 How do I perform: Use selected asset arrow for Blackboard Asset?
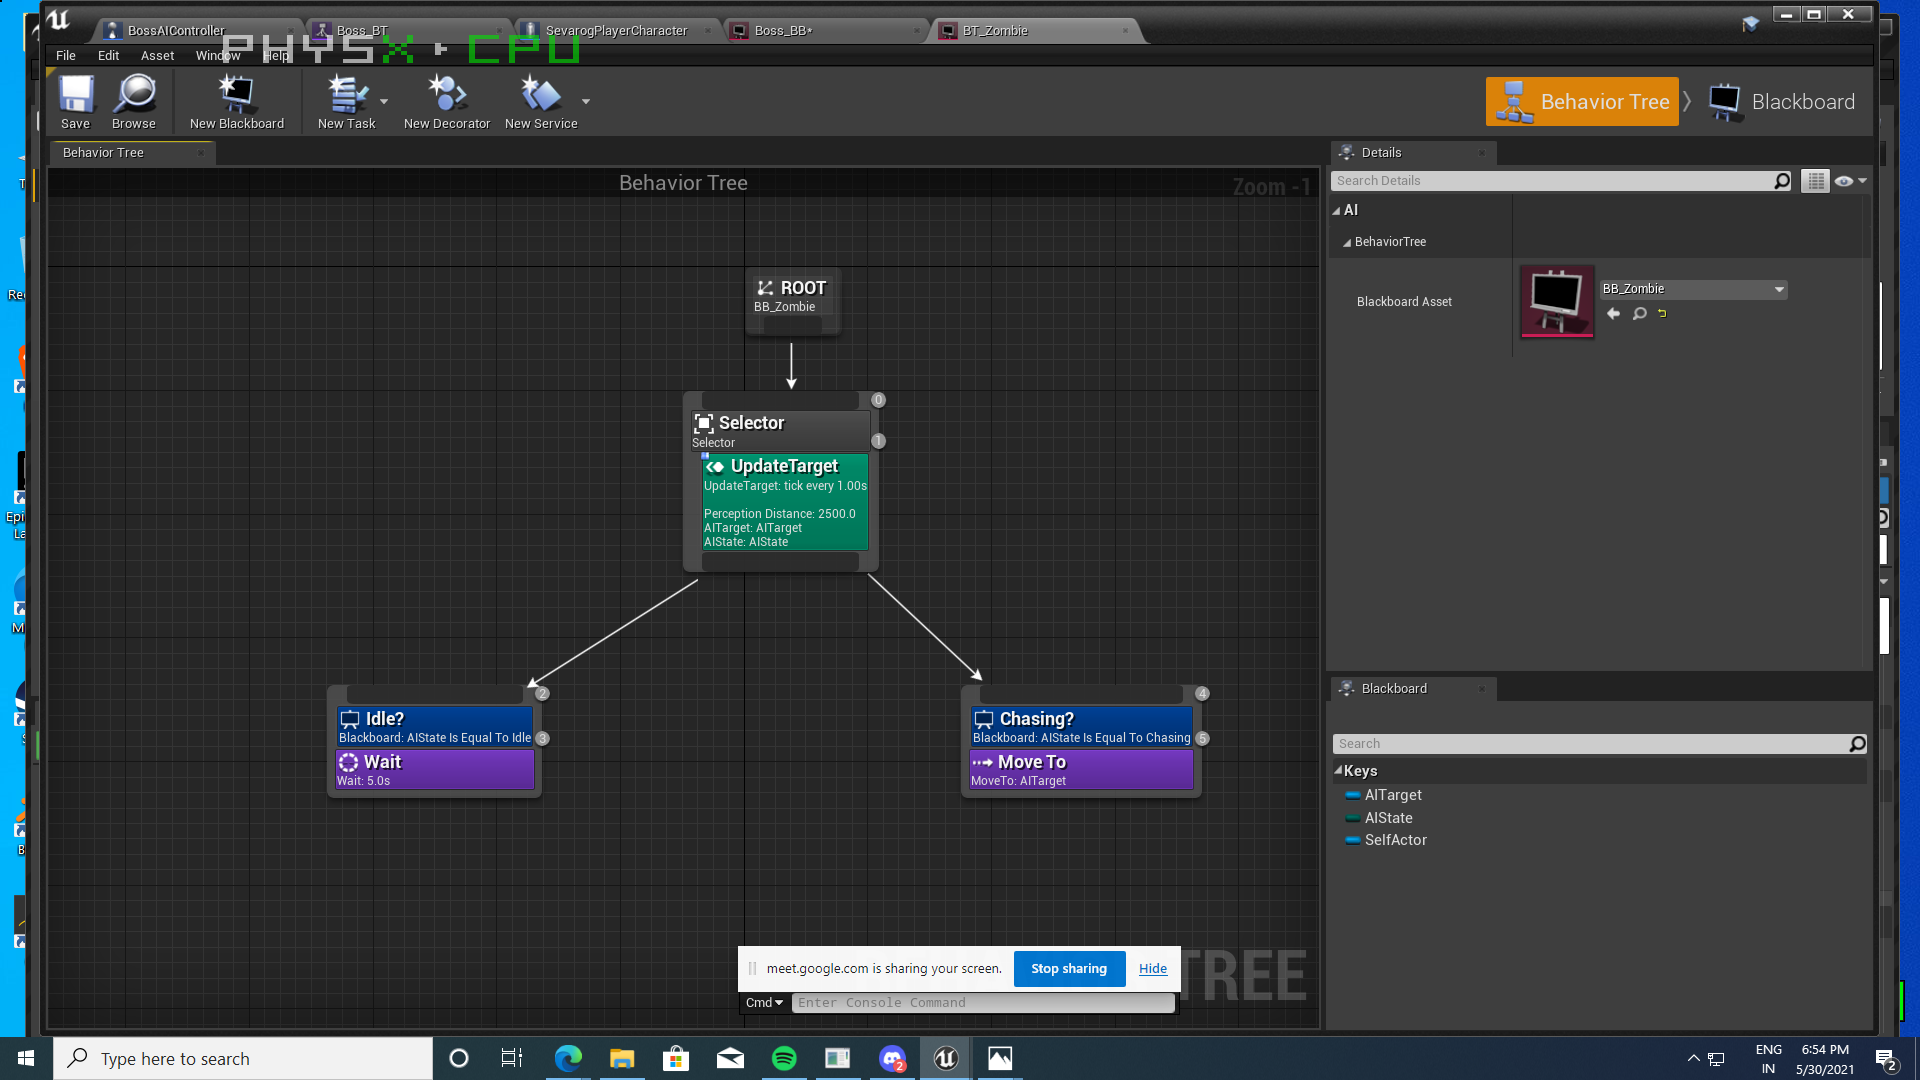1613,314
